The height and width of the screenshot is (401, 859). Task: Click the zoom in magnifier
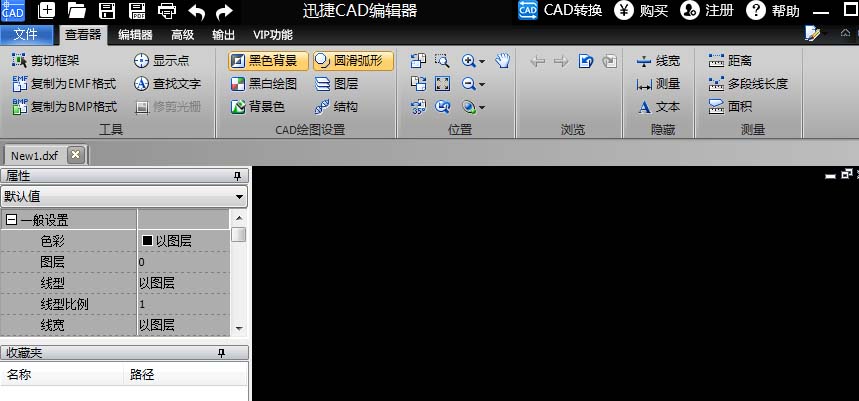coord(468,61)
